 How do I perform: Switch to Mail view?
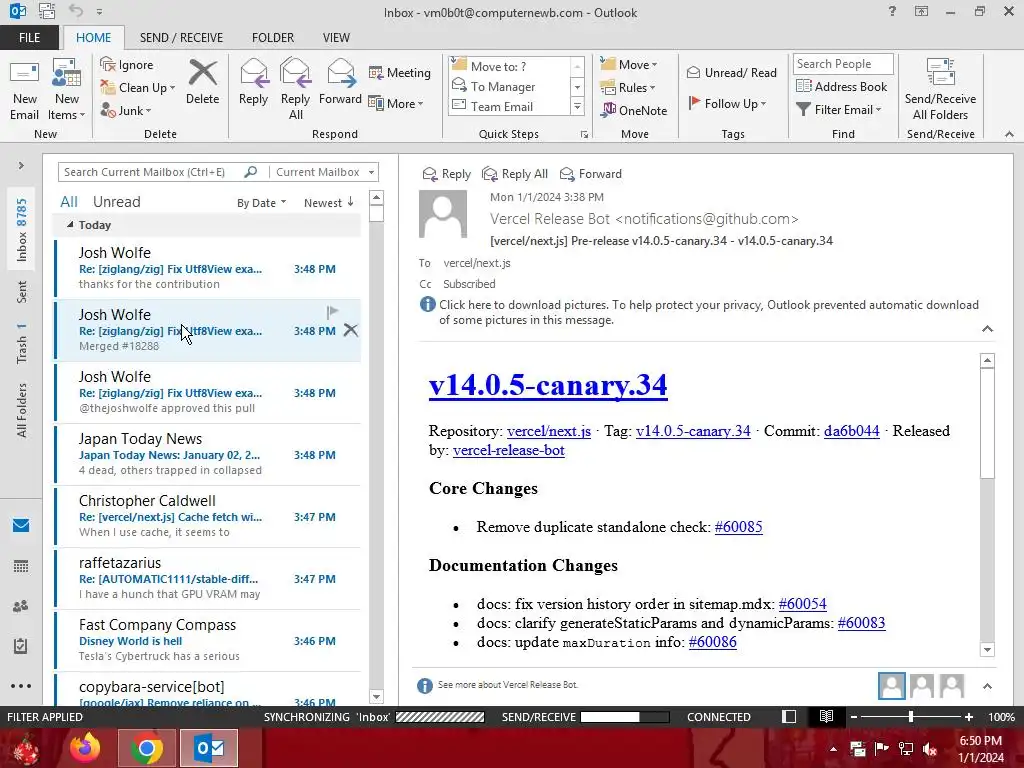pos(21,526)
